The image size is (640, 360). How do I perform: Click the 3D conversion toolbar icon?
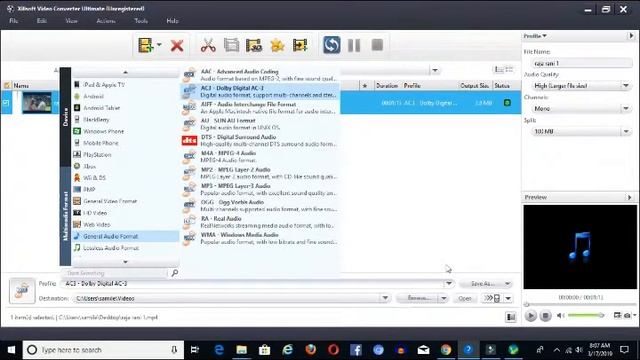click(254, 45)
